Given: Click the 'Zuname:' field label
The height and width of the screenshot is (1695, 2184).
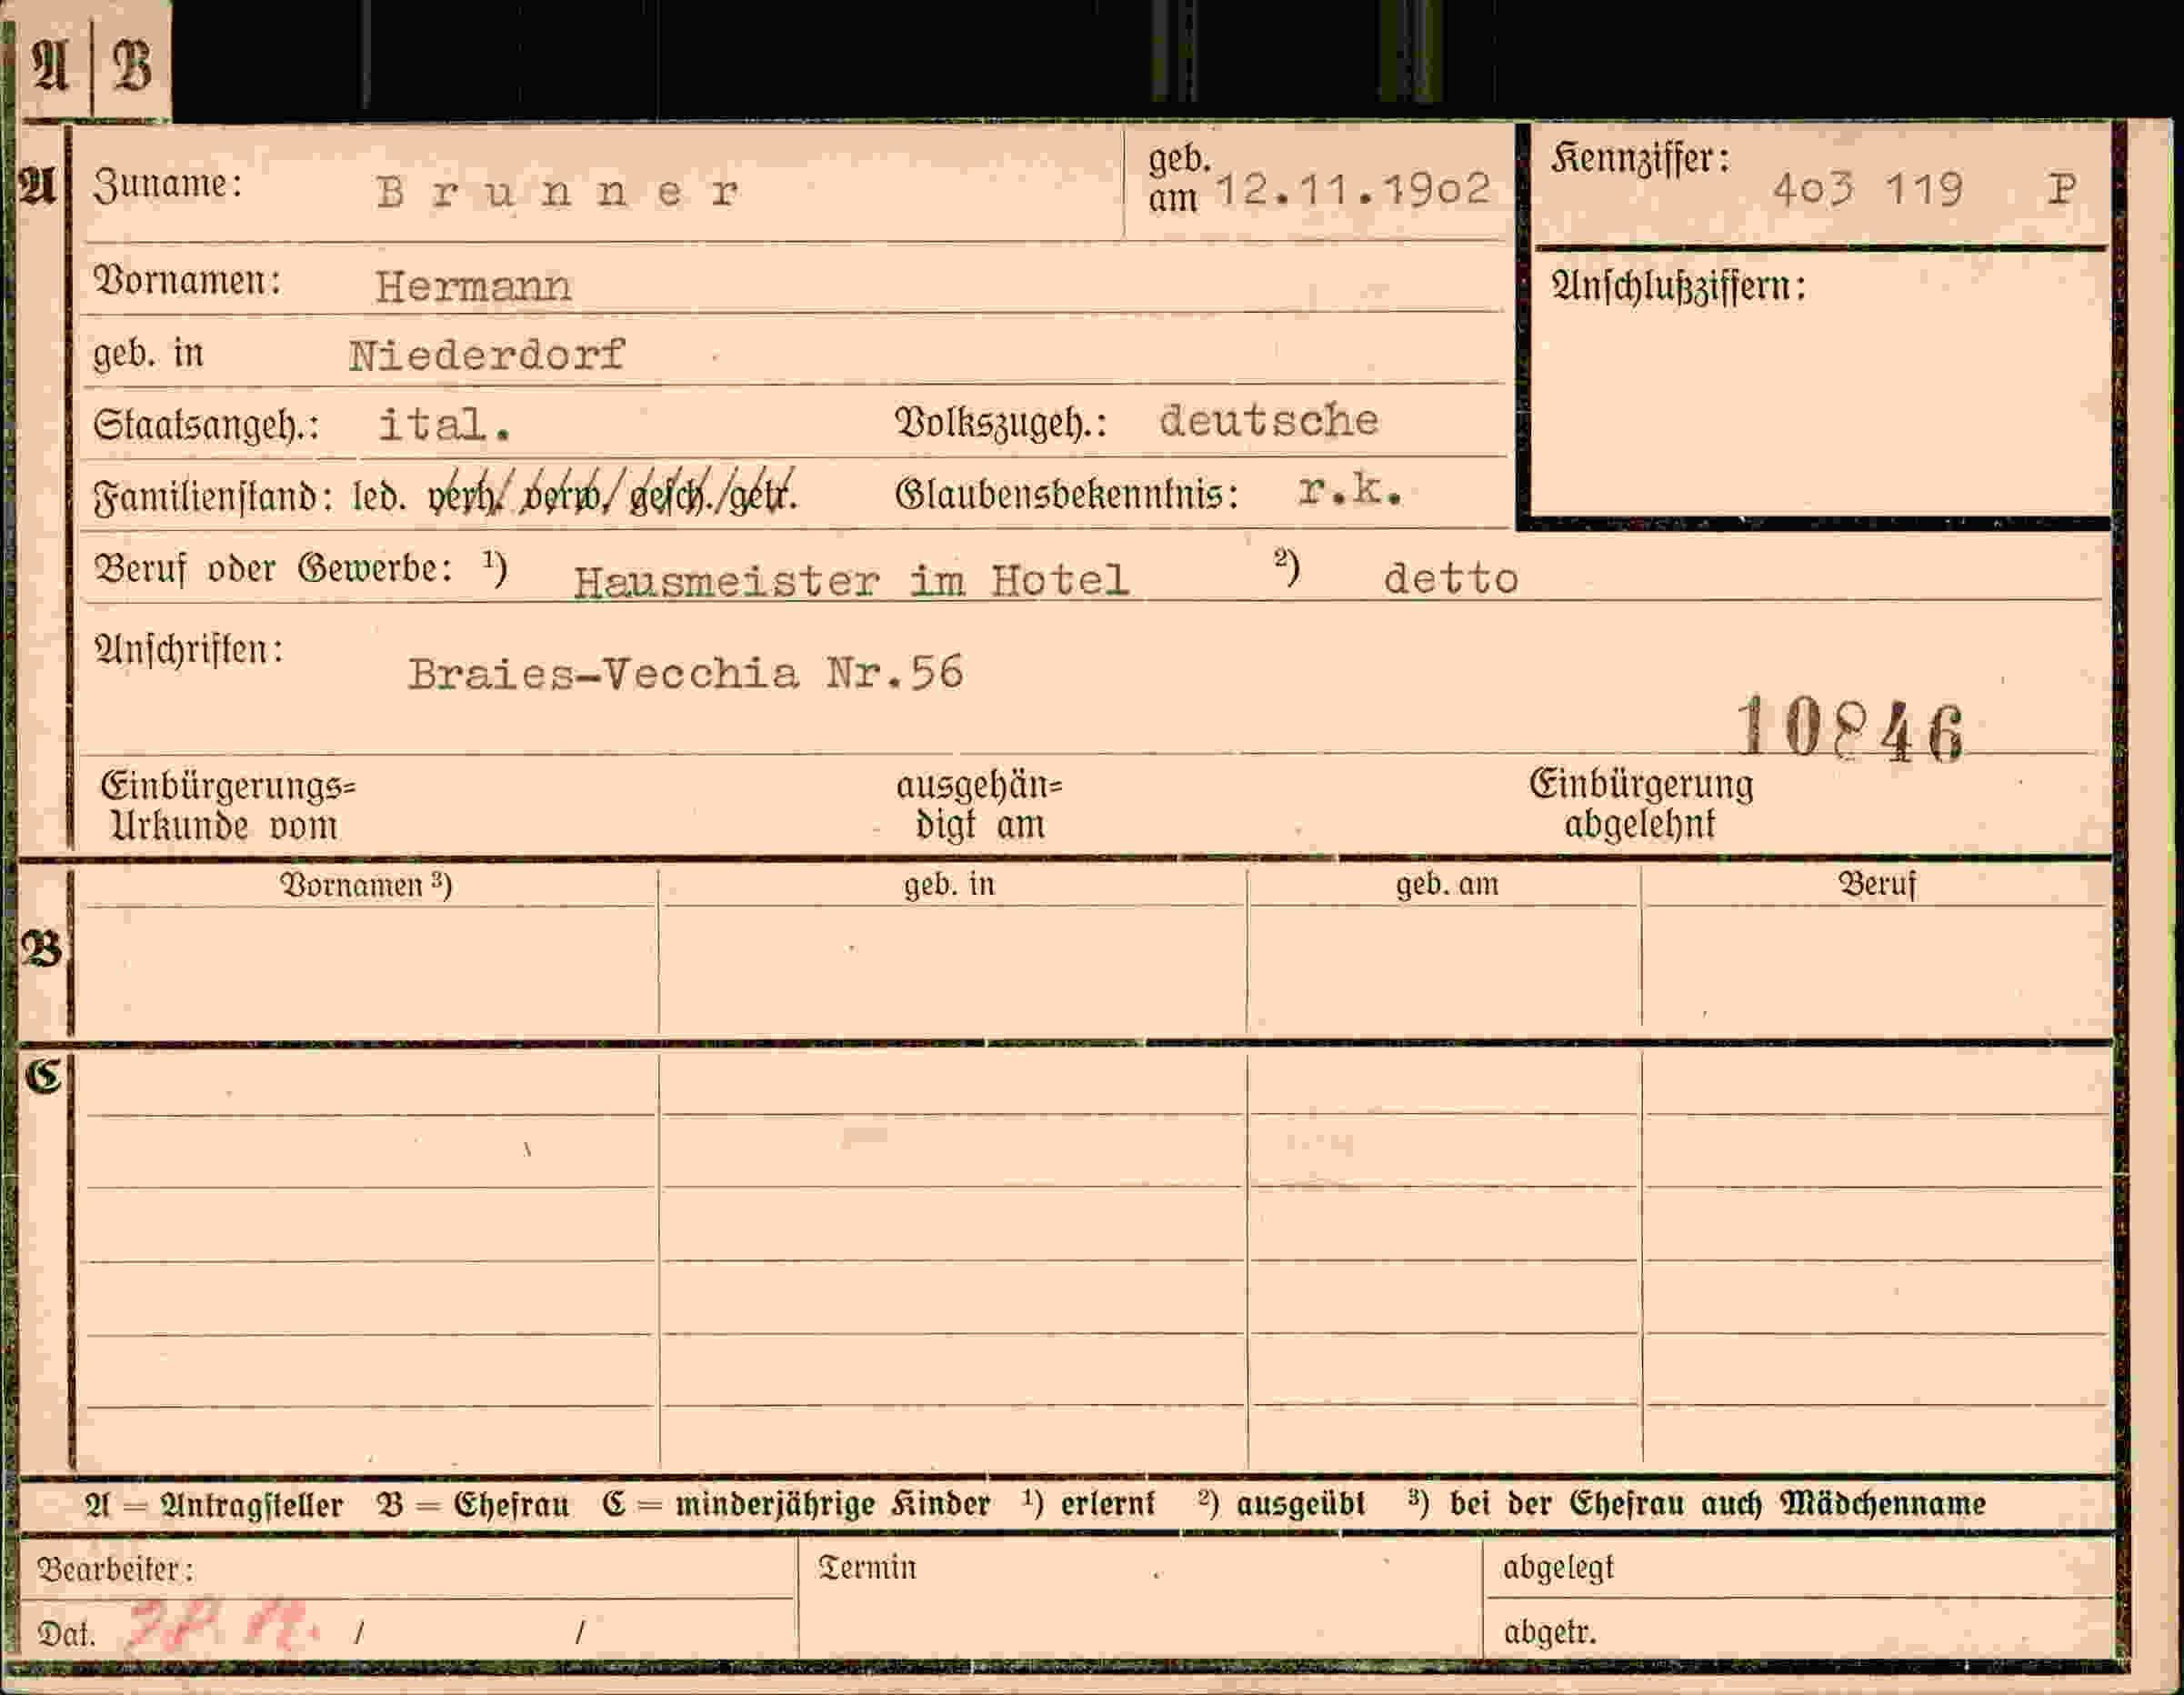Looking at the screenshot, I should 168,185.
